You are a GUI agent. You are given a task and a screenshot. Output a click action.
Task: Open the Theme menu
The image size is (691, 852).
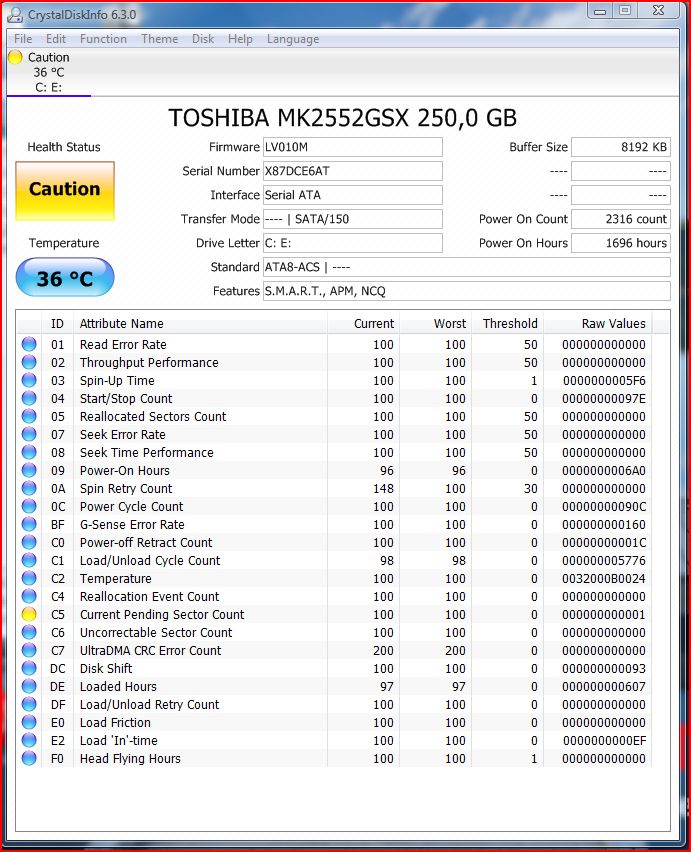coord(160,39)
